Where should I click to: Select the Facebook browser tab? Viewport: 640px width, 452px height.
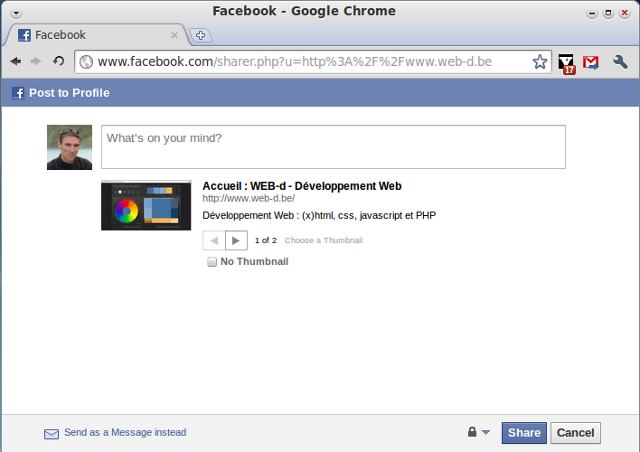pyautogui.click(x=96, y=35)
